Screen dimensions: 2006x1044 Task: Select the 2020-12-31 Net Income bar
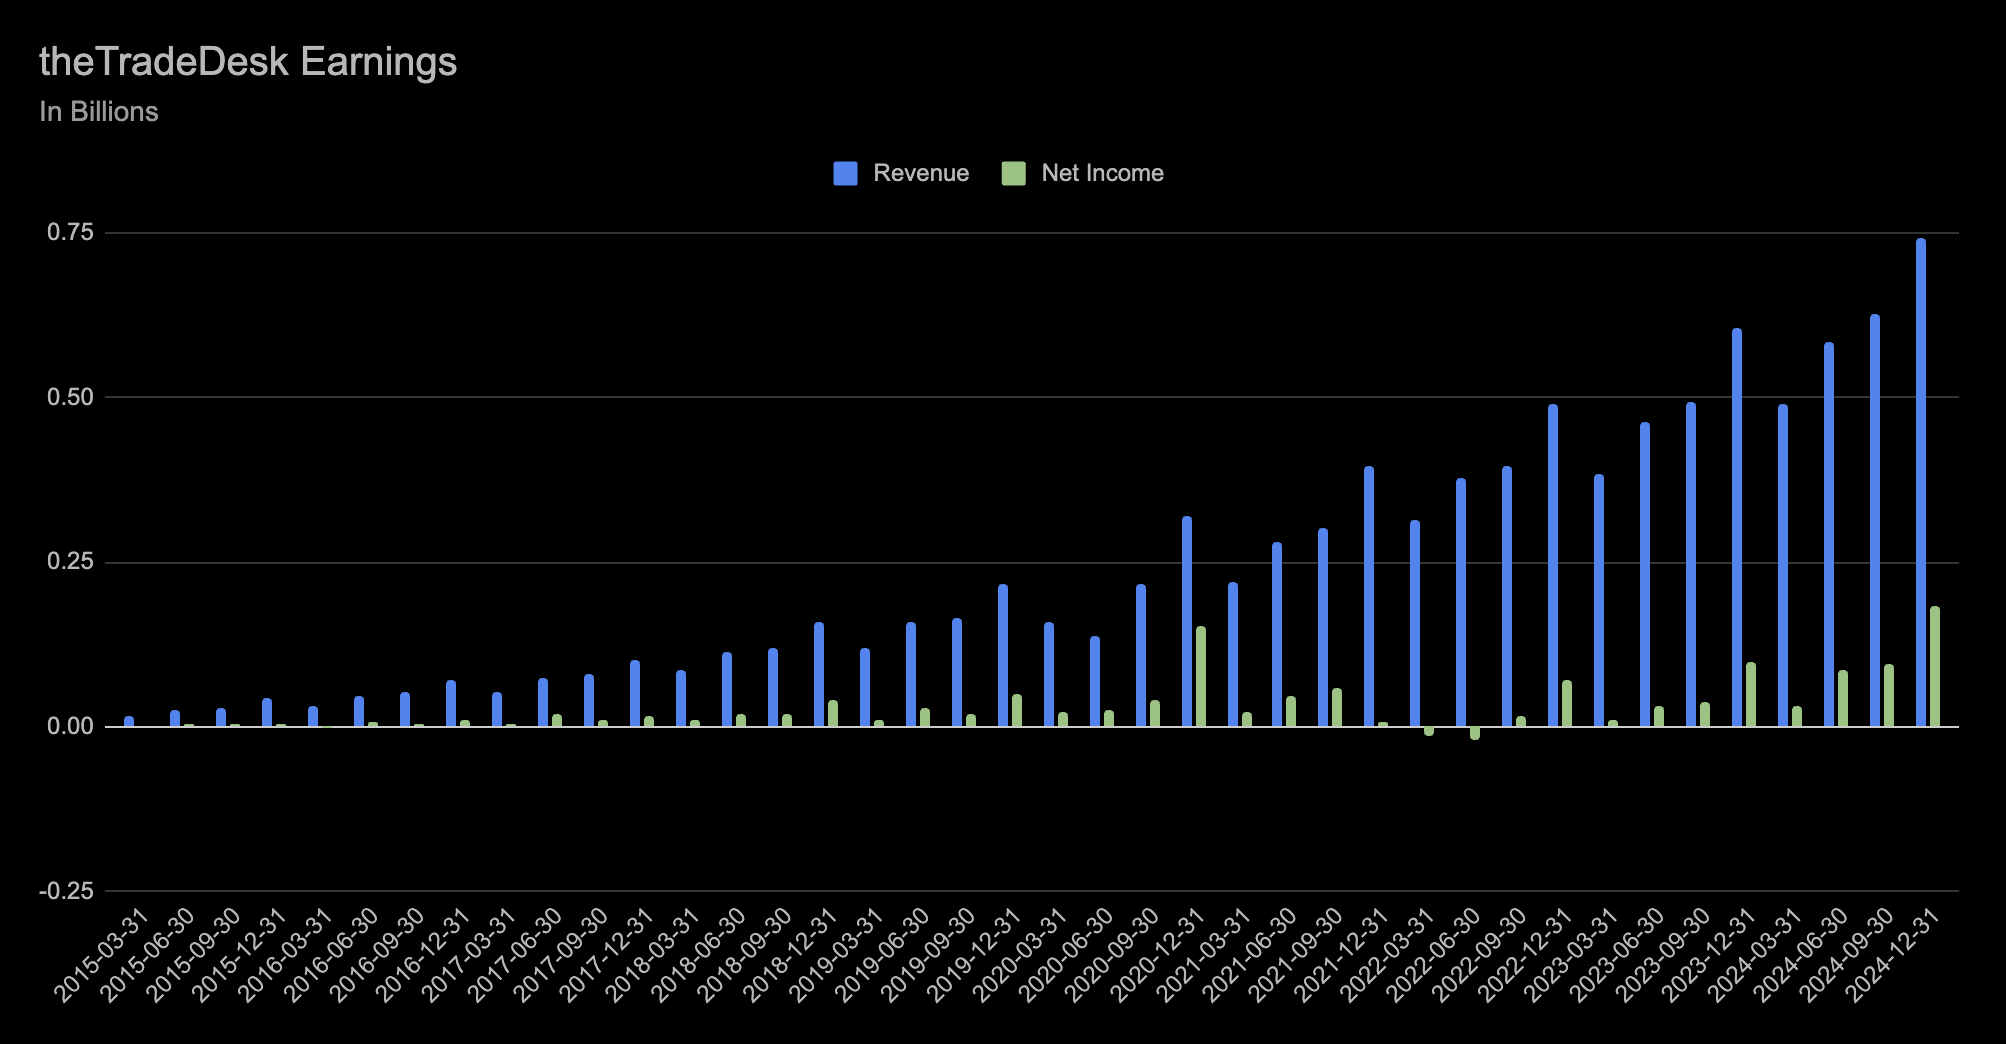pyautogui.click(x=1201, y=676)
